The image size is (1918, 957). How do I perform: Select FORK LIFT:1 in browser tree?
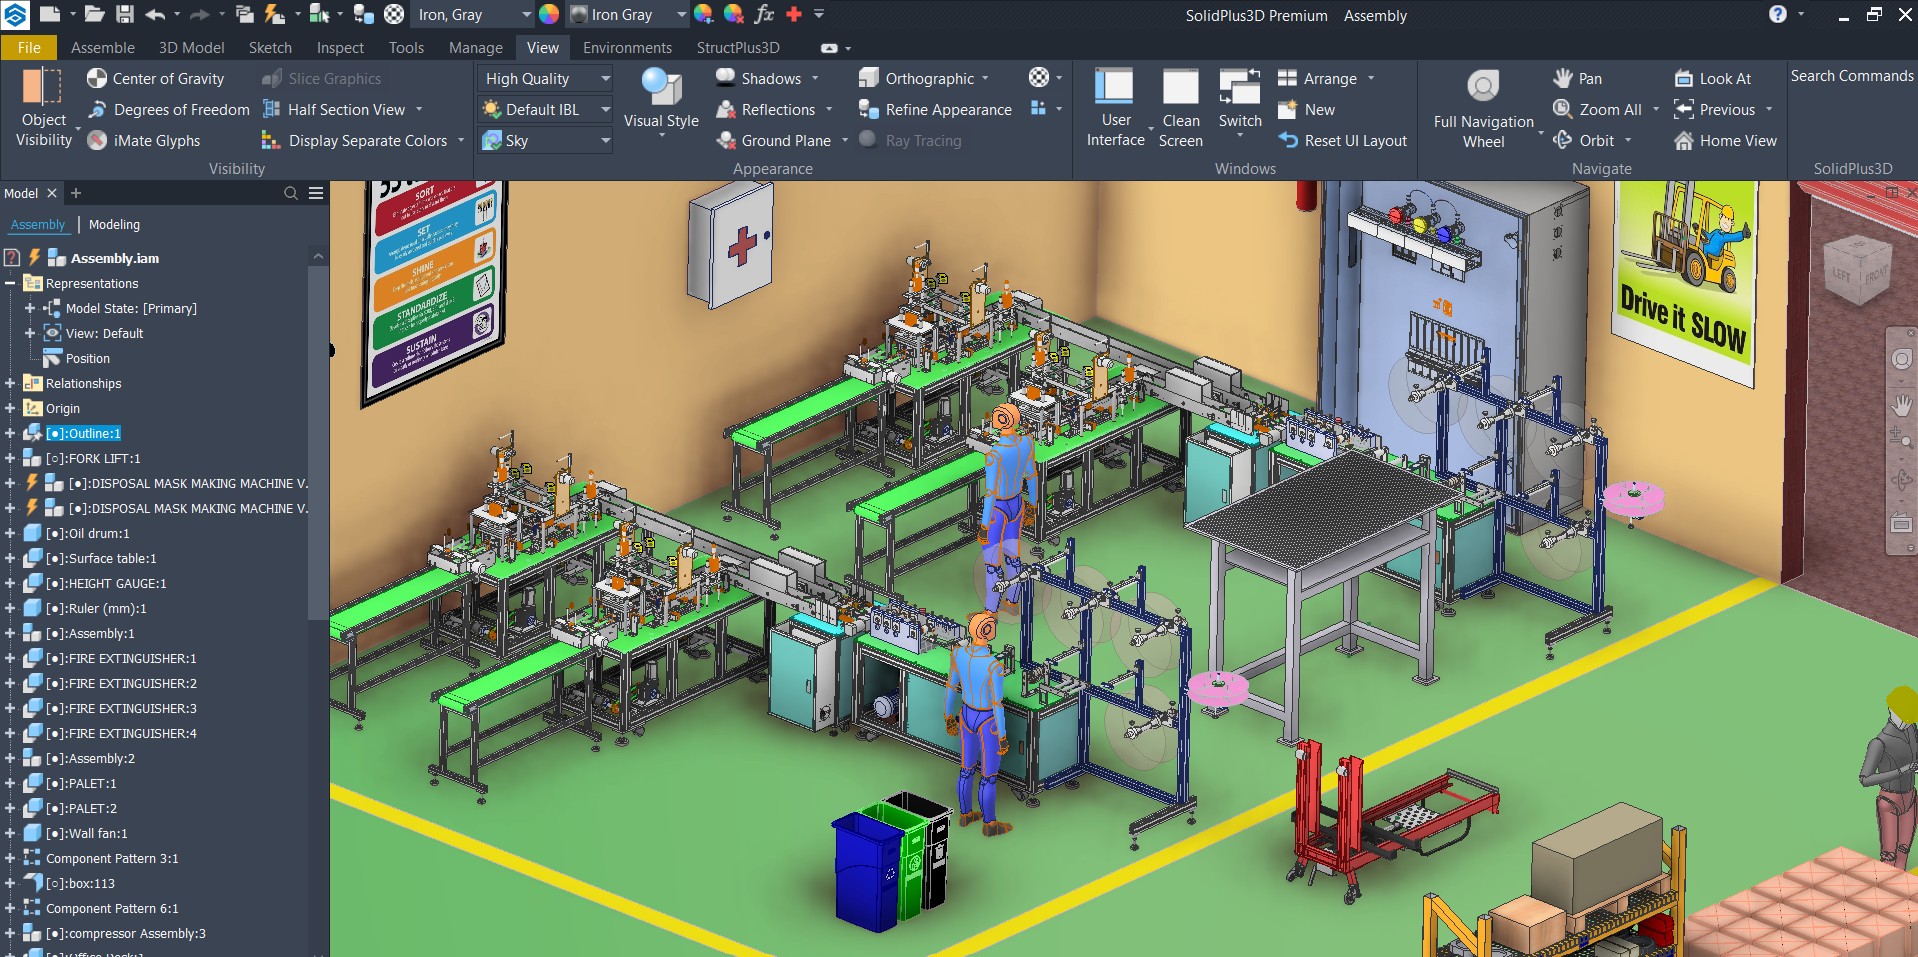[93, 458]
